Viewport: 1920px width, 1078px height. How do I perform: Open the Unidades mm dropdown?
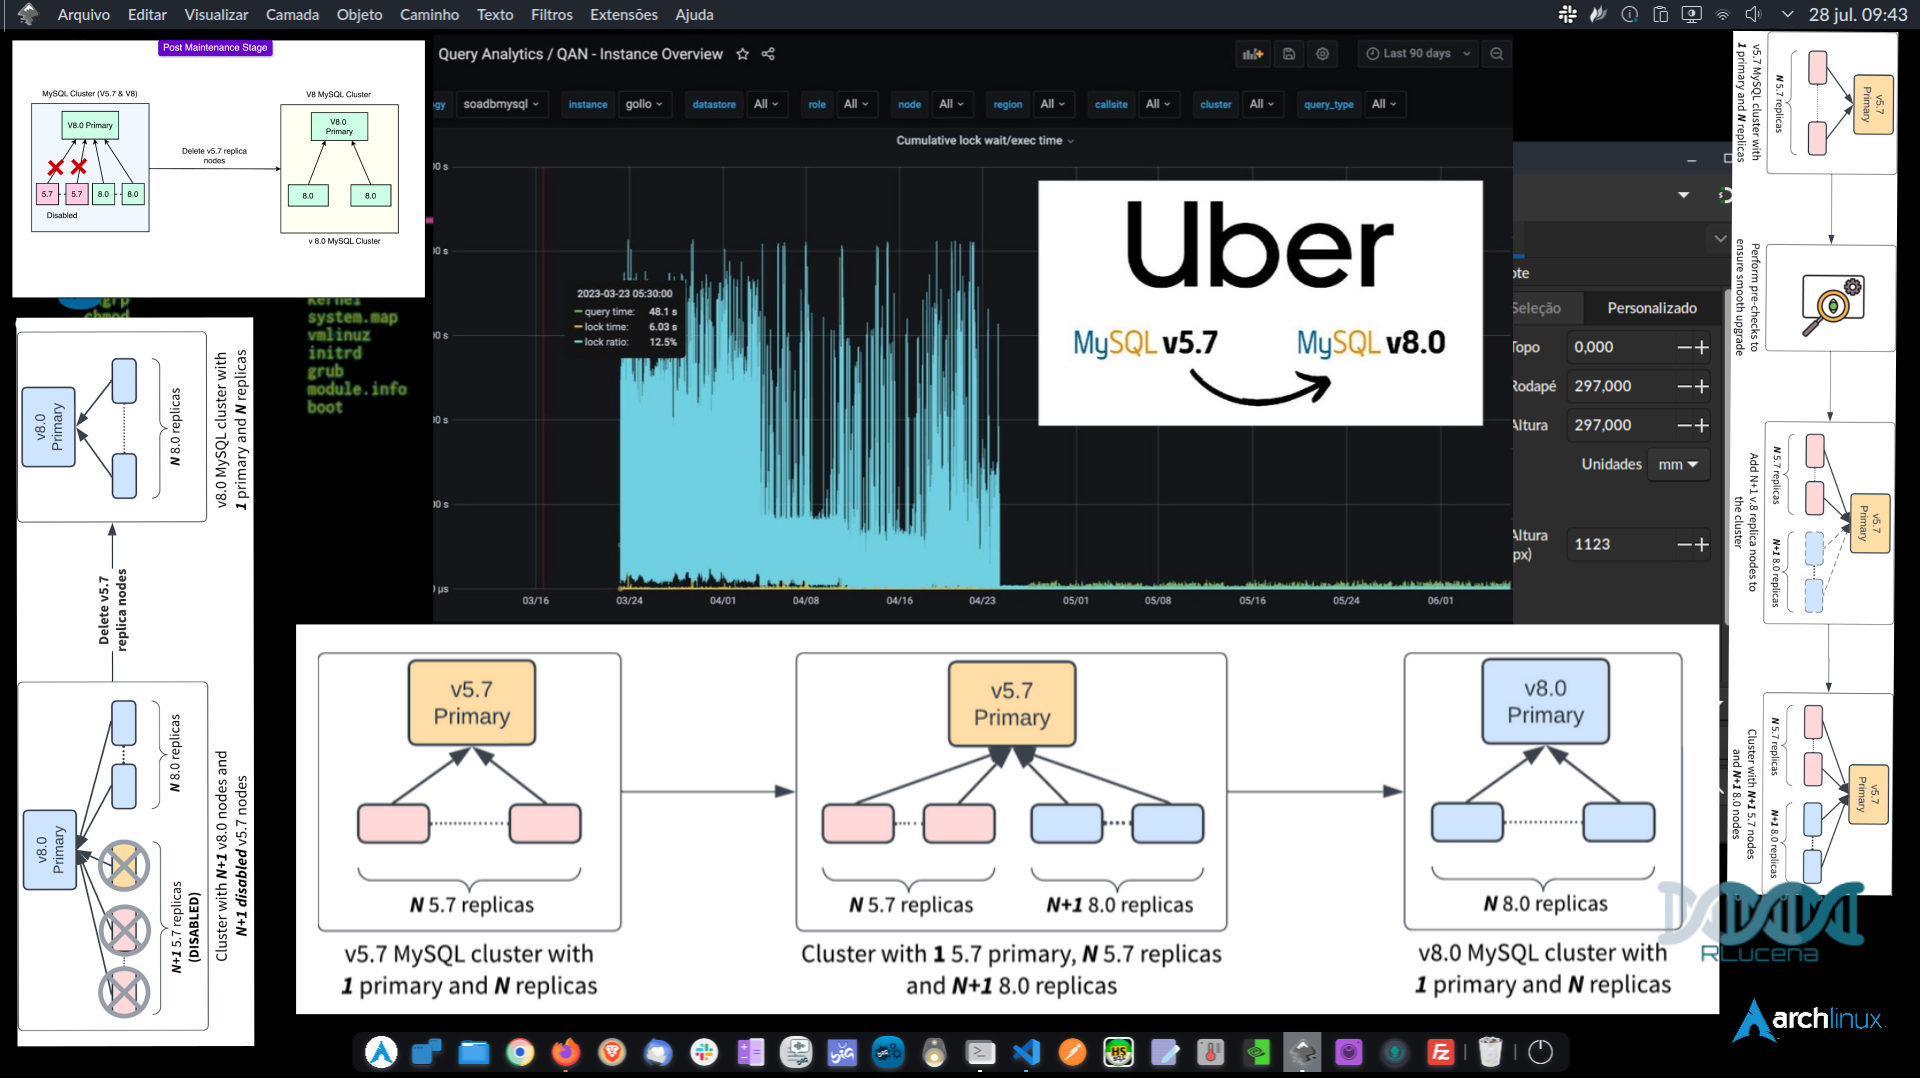click(1678, 464)
